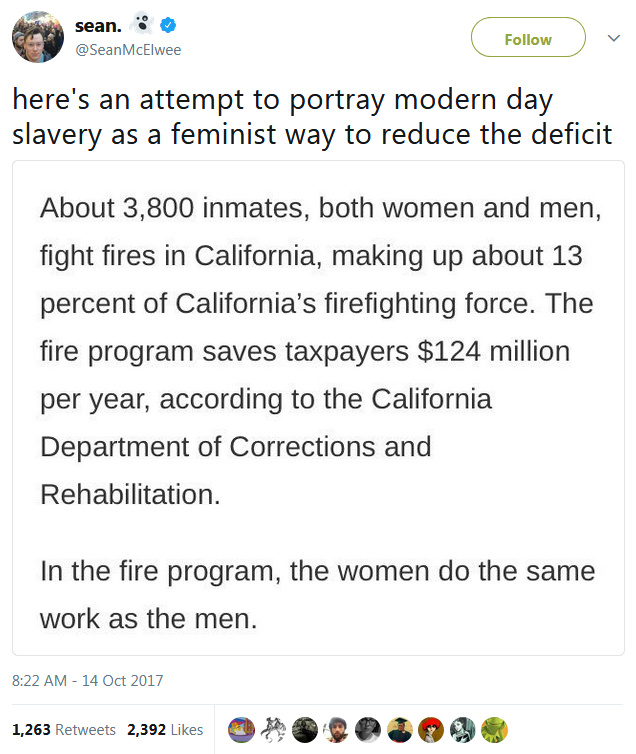Open the dark camouflage liker avatar
Screen dimensions: 636x754
[x=304, y=729]
